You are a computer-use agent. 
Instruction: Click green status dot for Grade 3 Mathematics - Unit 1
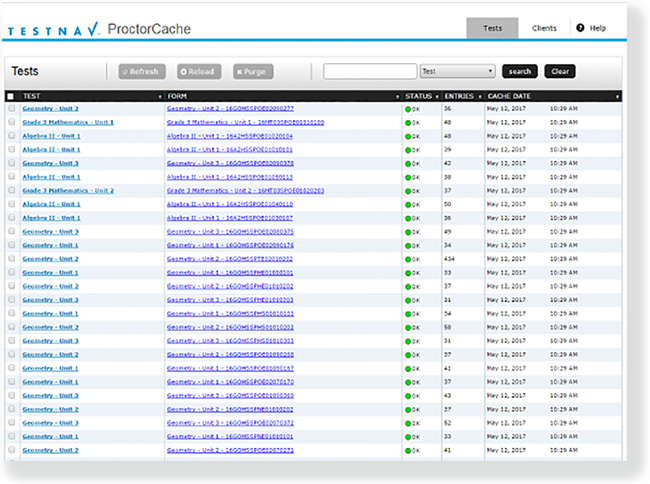coord(408,122)
